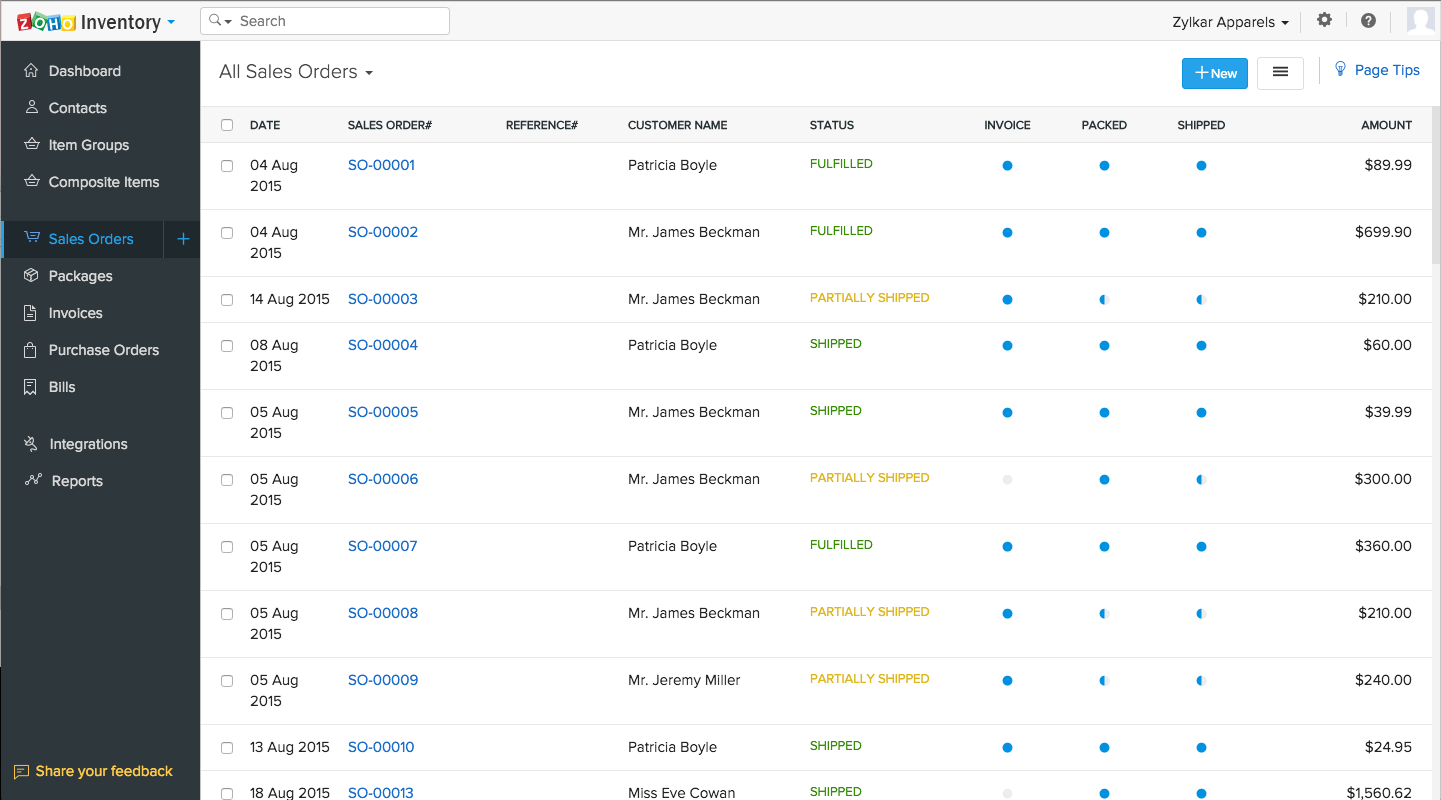
Task: Click the Bills sidebar icon
Action: 31,386
